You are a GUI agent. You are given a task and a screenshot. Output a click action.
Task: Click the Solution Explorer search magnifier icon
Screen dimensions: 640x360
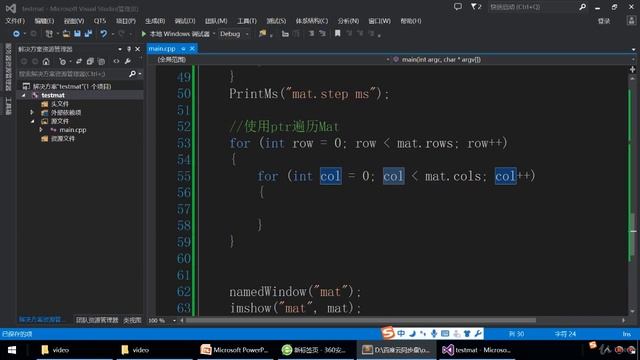(x=132, y=74)
